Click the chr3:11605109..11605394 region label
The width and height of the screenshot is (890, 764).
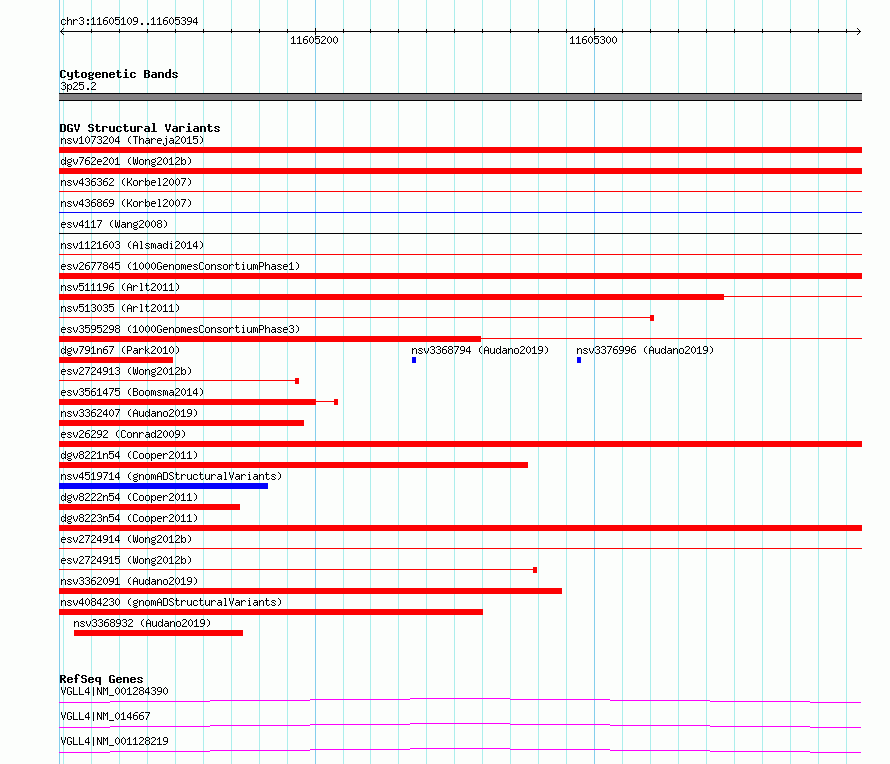129,21
